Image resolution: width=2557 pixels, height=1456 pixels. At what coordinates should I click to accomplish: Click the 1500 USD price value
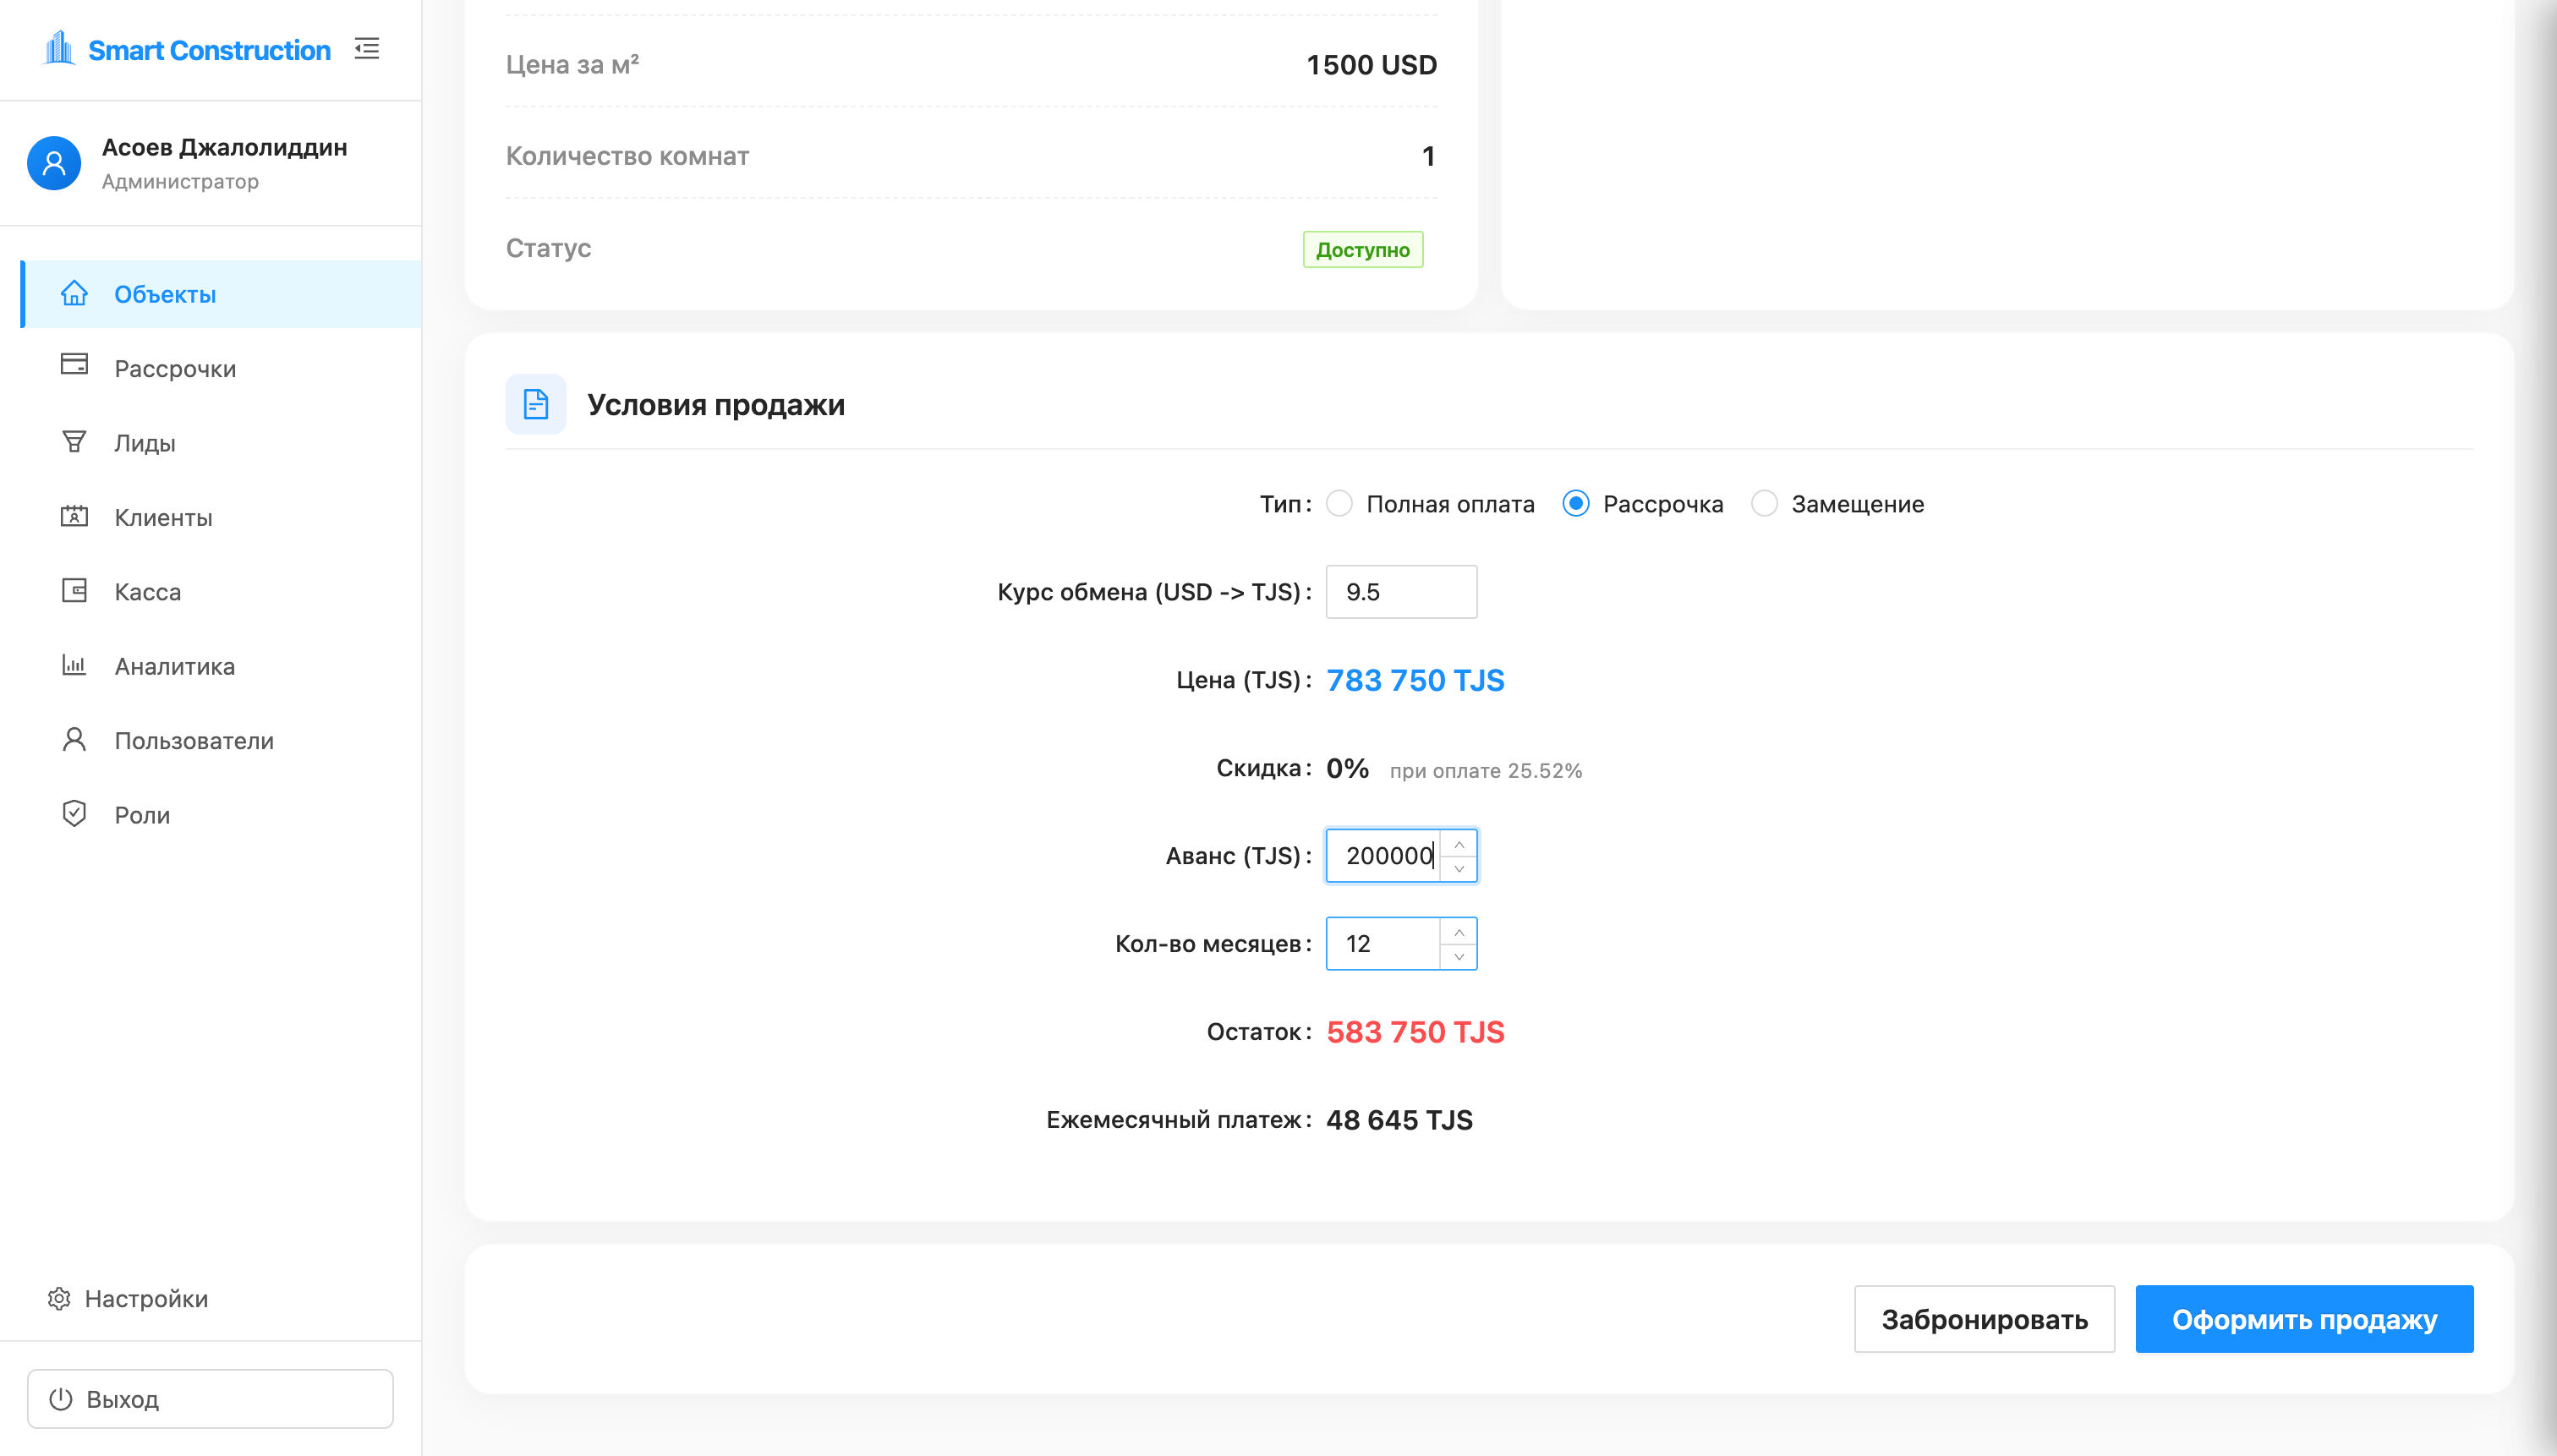pos(1371,64)
